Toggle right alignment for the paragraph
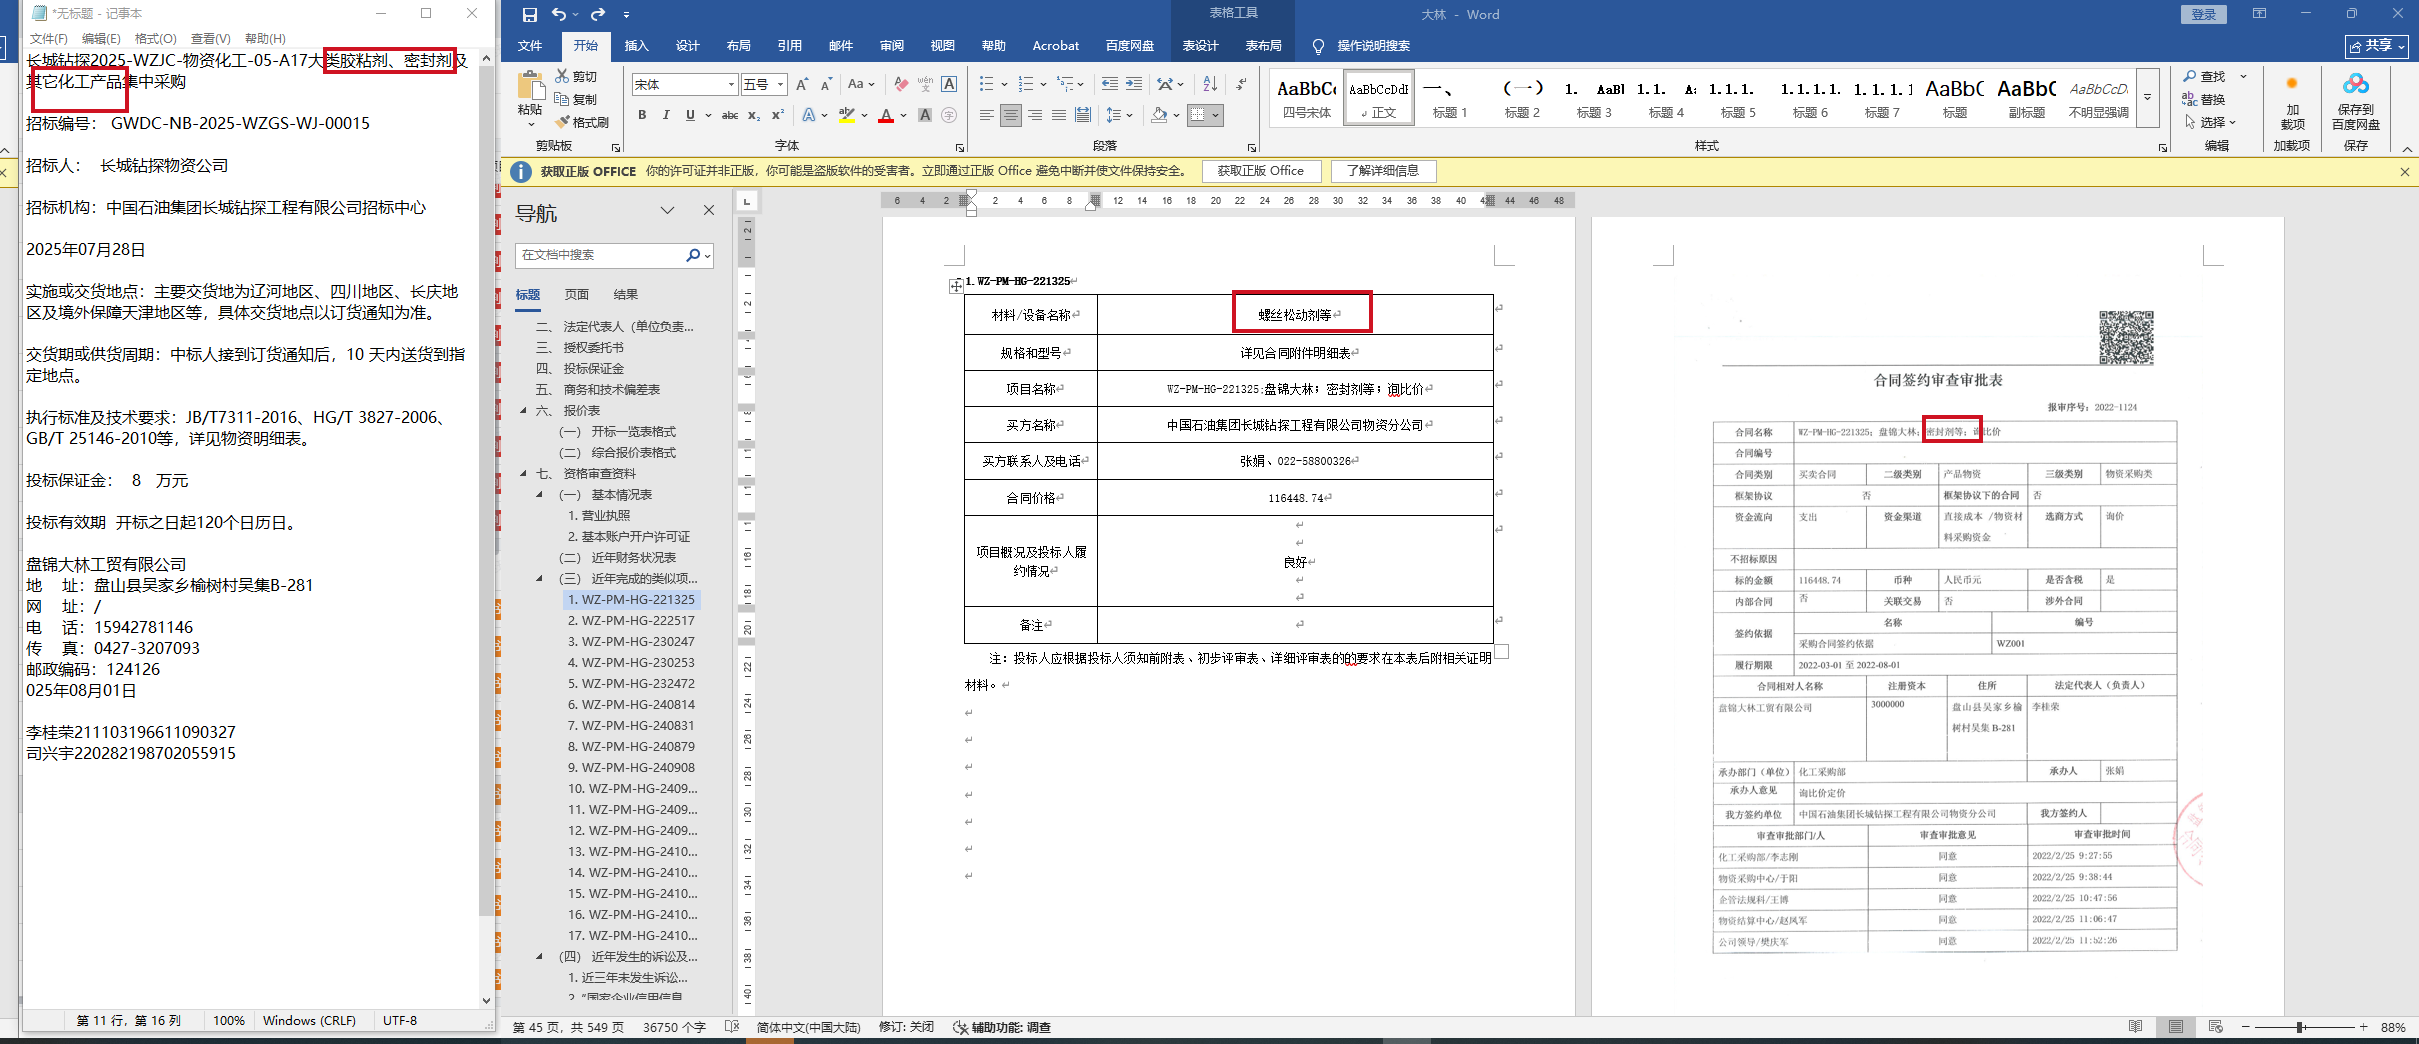2419x1044 pixels. click(x=1035, y=115)
